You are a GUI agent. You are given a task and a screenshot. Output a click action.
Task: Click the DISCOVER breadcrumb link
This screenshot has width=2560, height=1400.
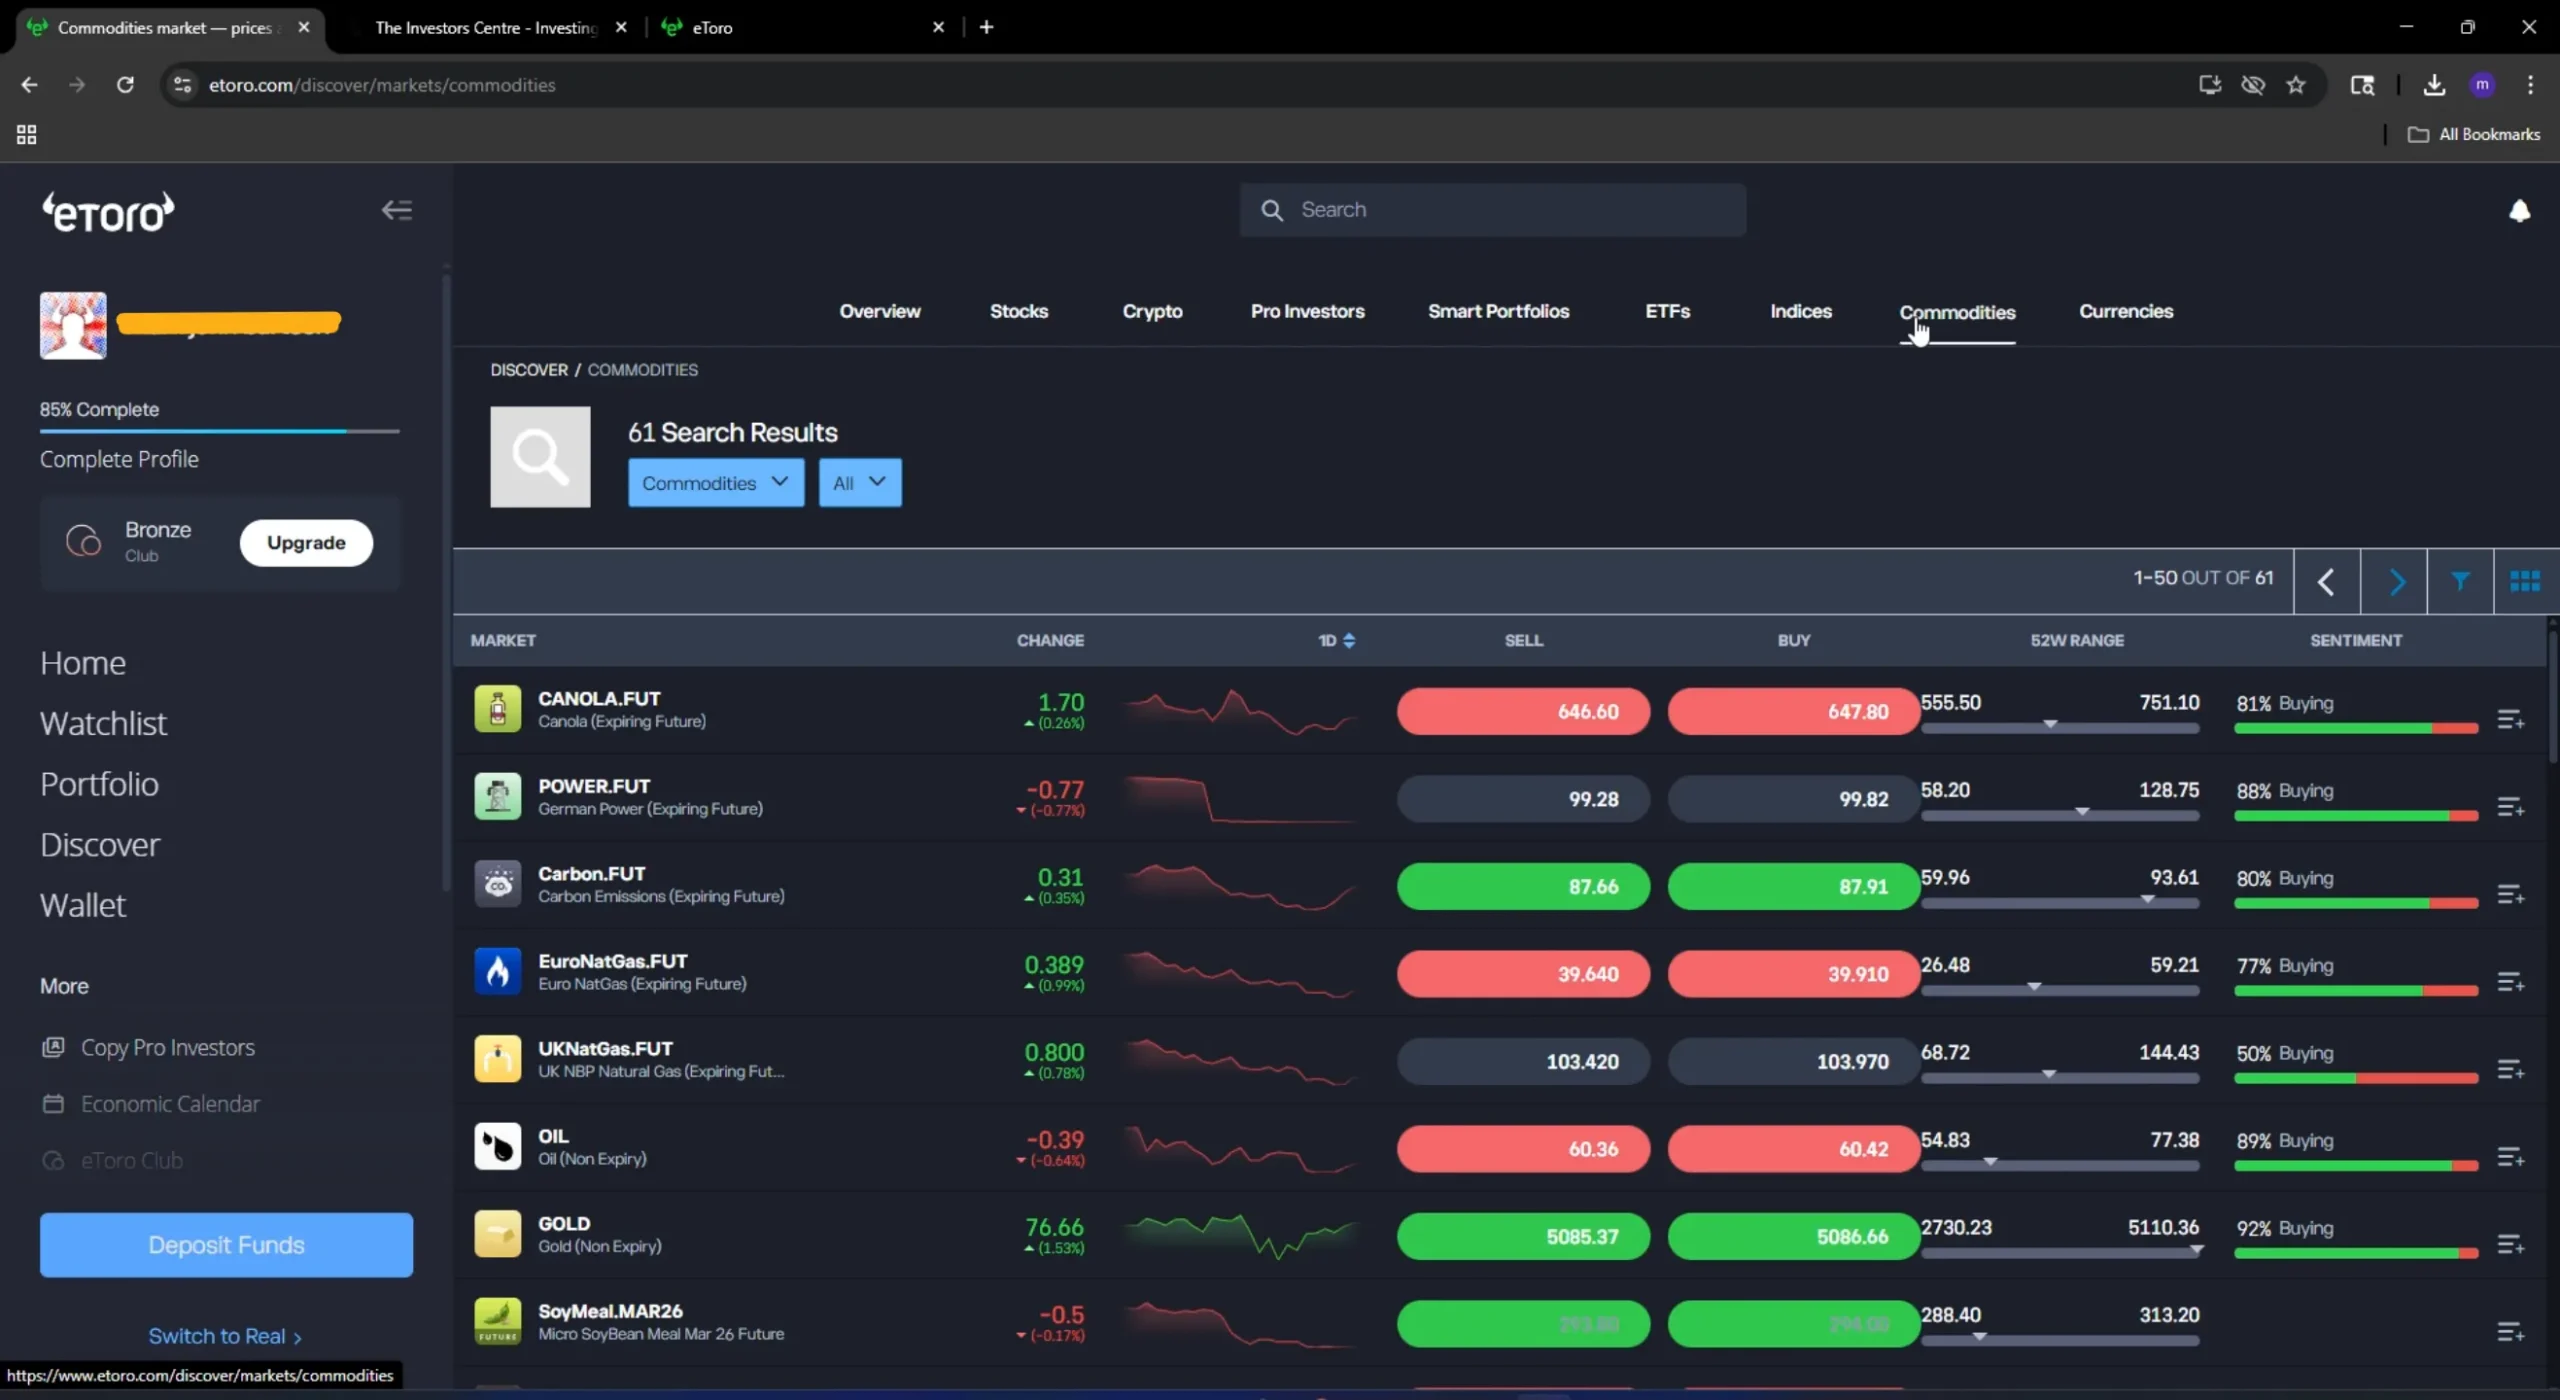coord(529,370)
